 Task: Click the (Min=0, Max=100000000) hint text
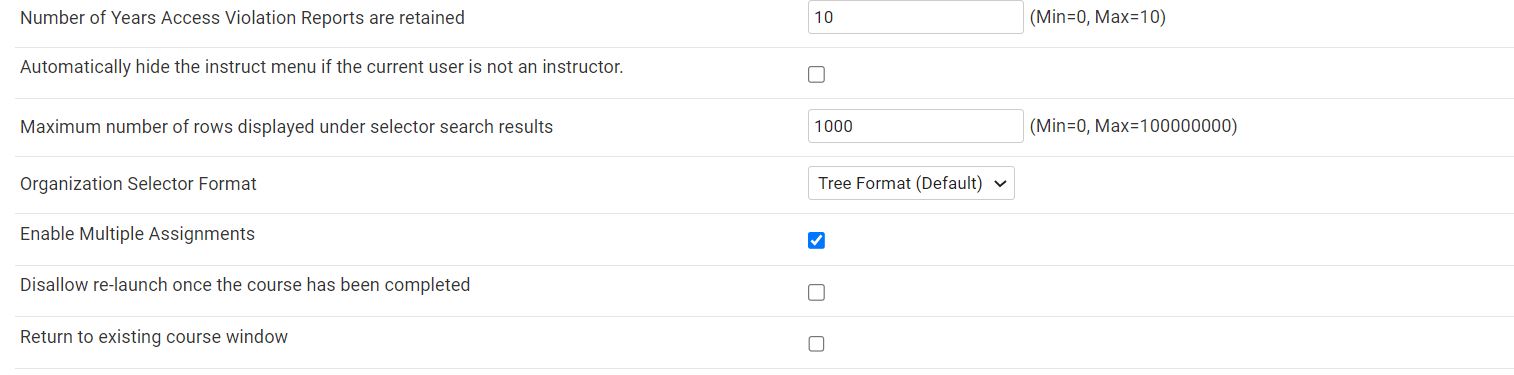coord(1133,126)
